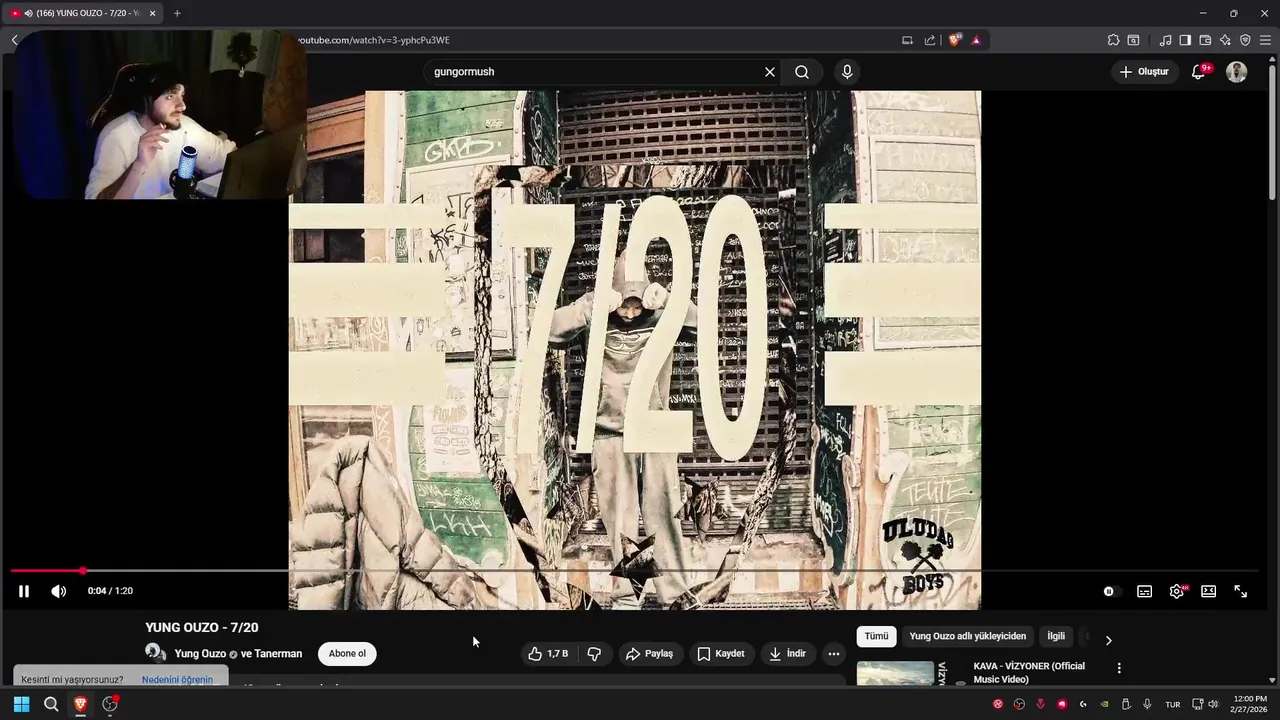Image resolution: width=1280 pixels, height=720 pixels.
Task: Toggle the browser sidebar panel
Action: 1185,40
